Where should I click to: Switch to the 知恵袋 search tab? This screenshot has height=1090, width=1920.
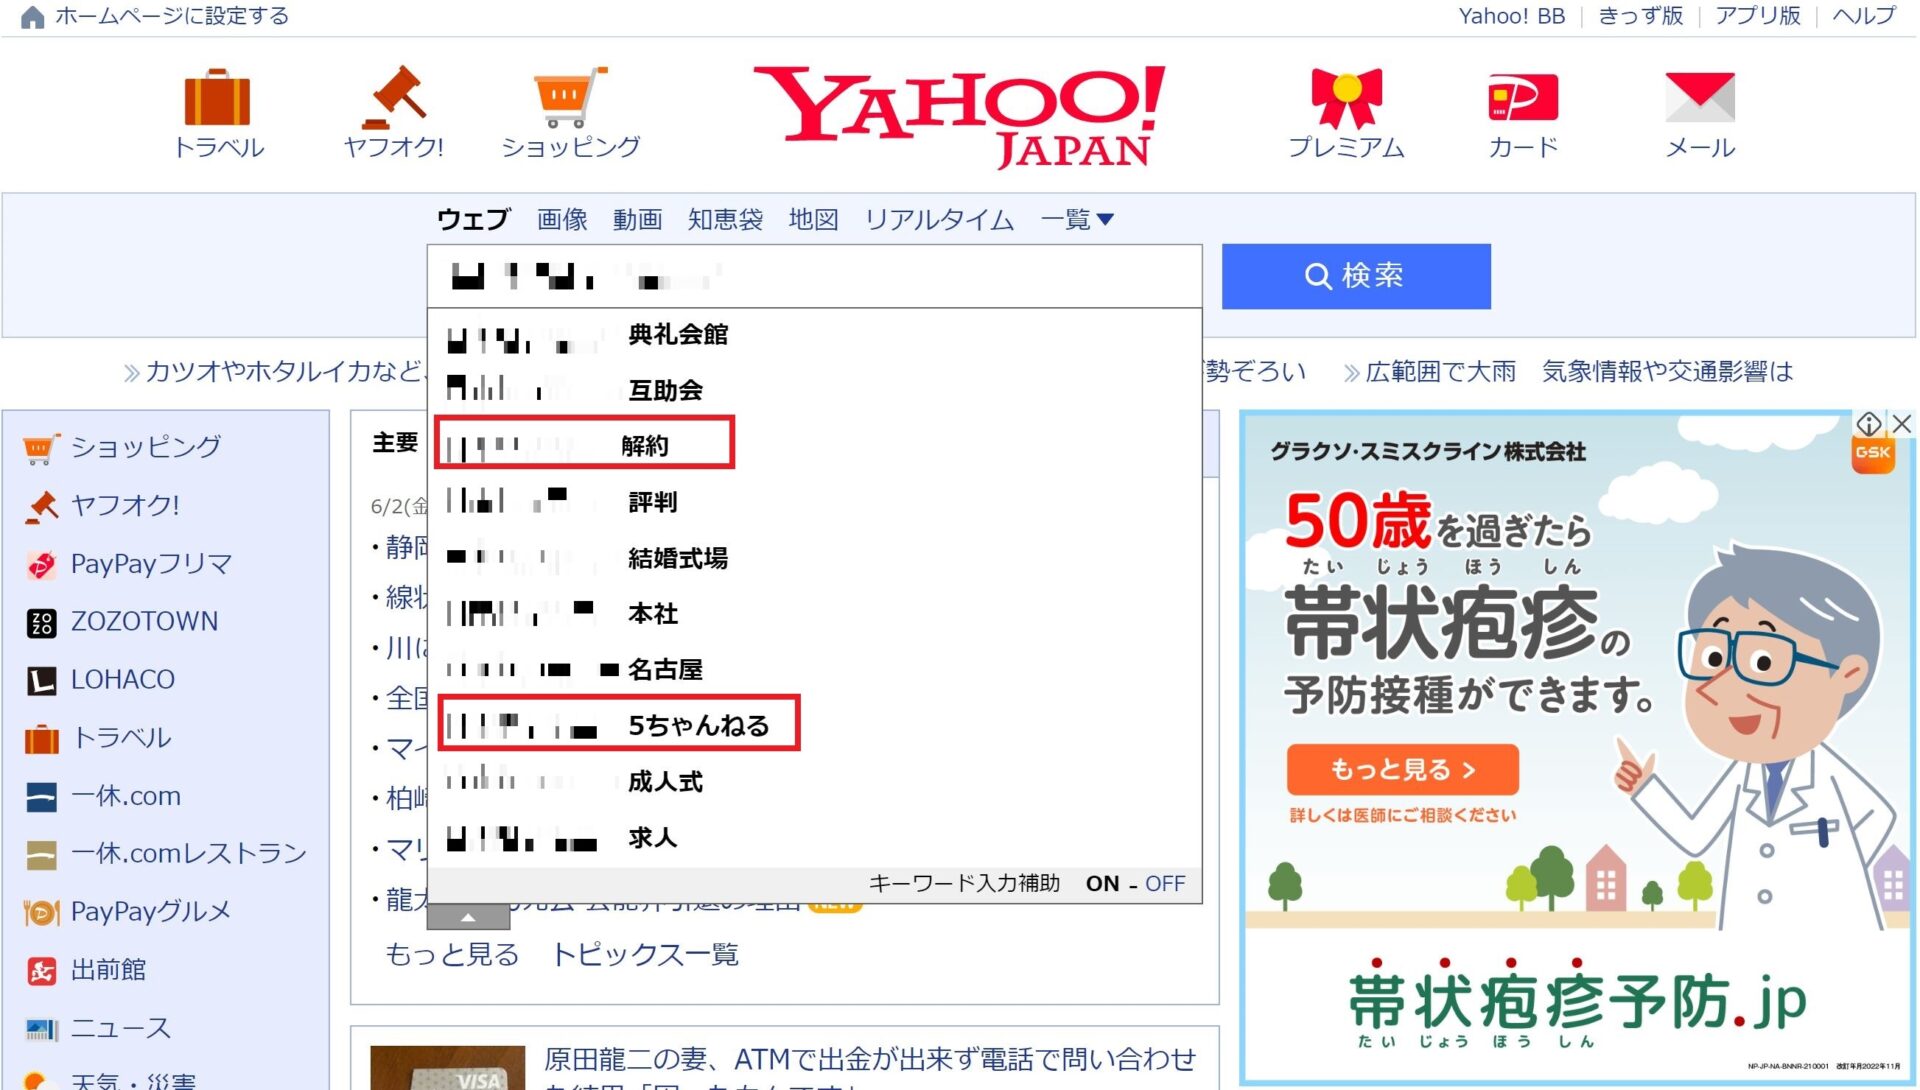(x=725, y=220)
